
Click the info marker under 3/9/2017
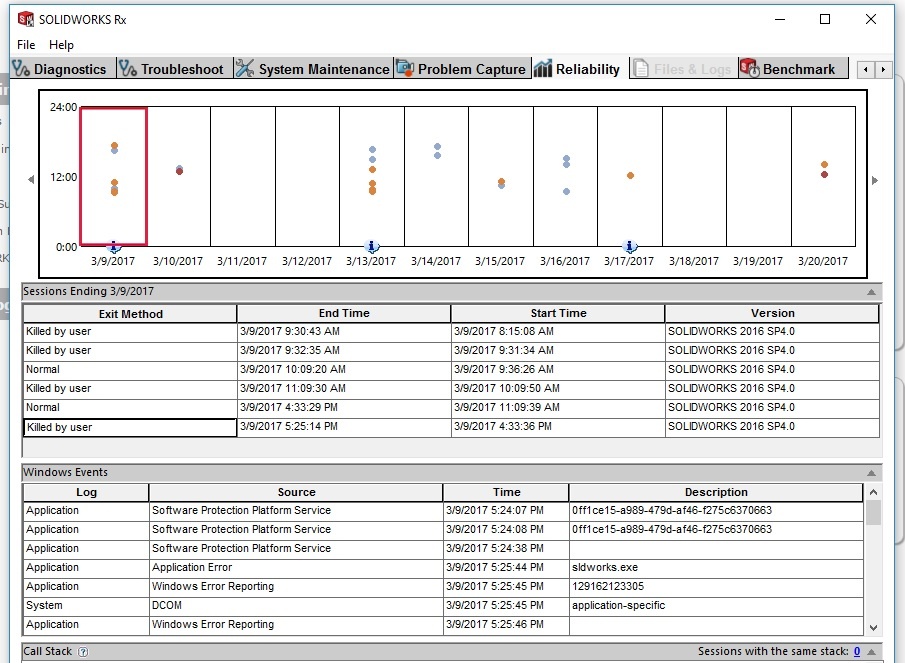pyautogui.click(x=114, y=247)
